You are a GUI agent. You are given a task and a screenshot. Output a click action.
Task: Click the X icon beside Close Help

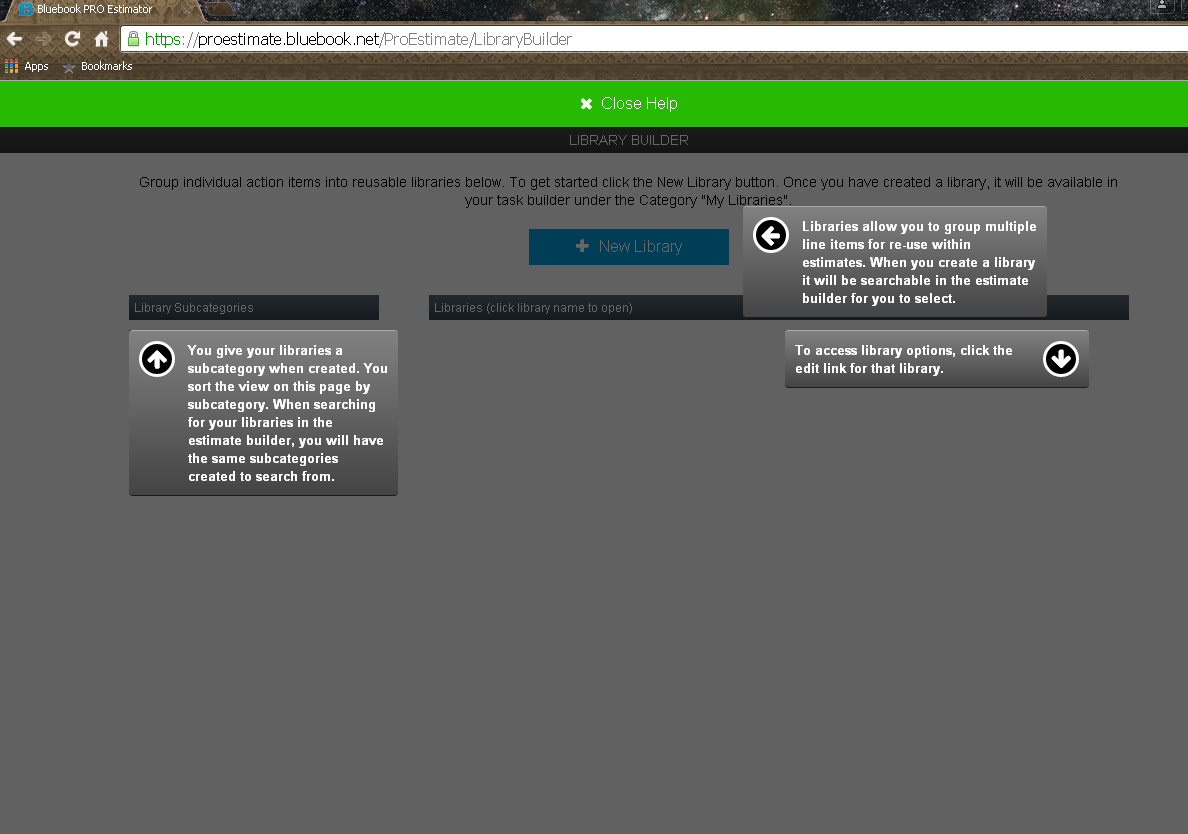586,104
